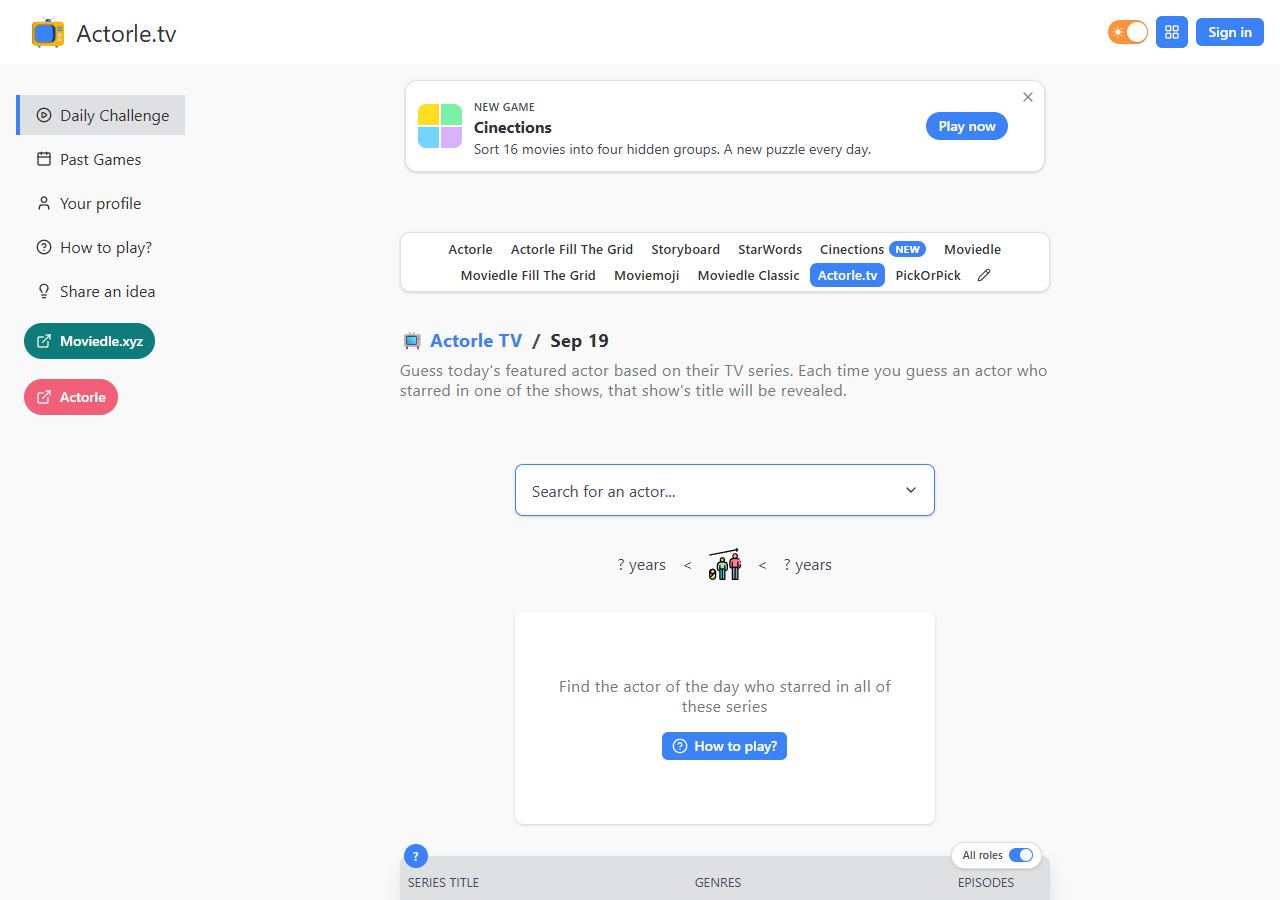This screenshot has width=1280, height=900.
Task: Select the Moviemoji game tab
Action: (646, 275)
